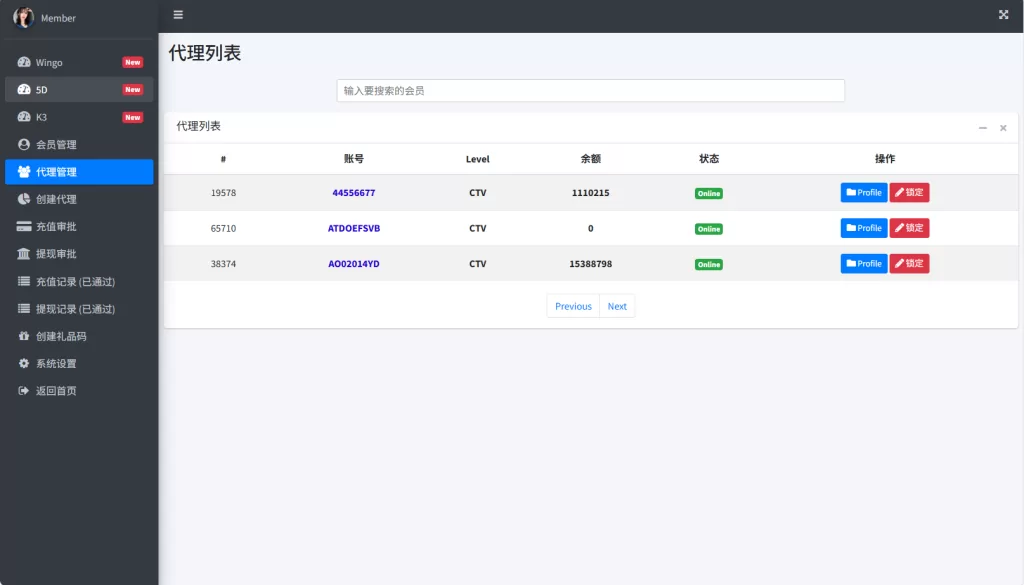Click the member search input field
This screenshot has height=585, width=1024.
click(x=590, y=89)
